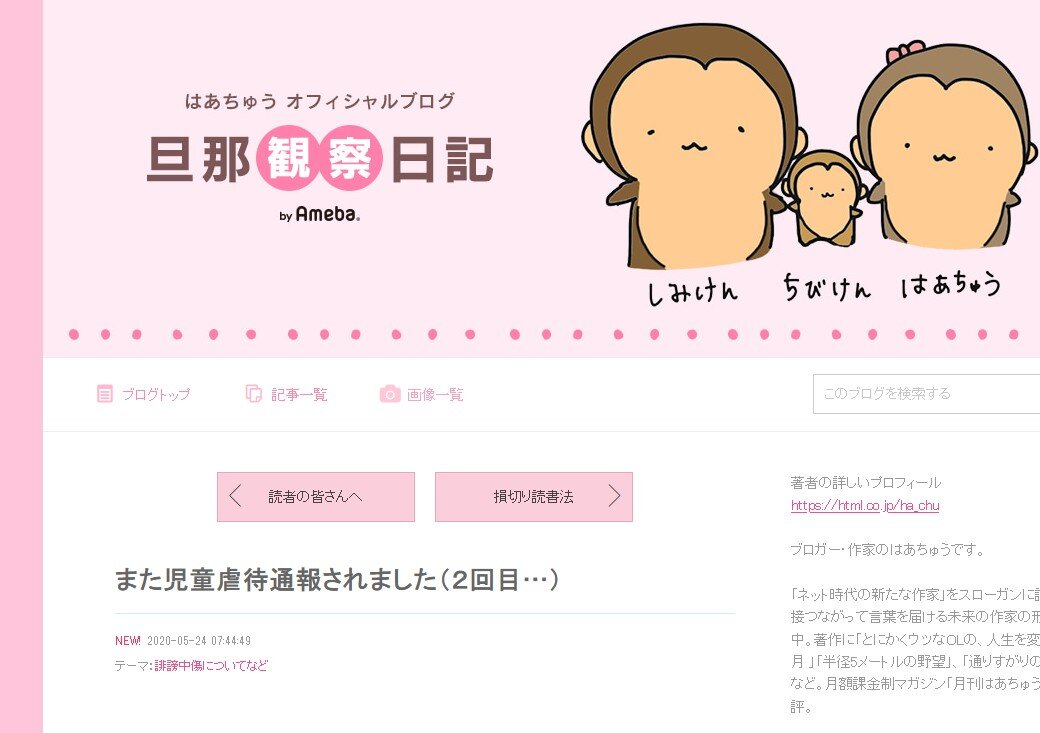Click the はあちゅう オフィシャルブログ header text

coord(320,101)
